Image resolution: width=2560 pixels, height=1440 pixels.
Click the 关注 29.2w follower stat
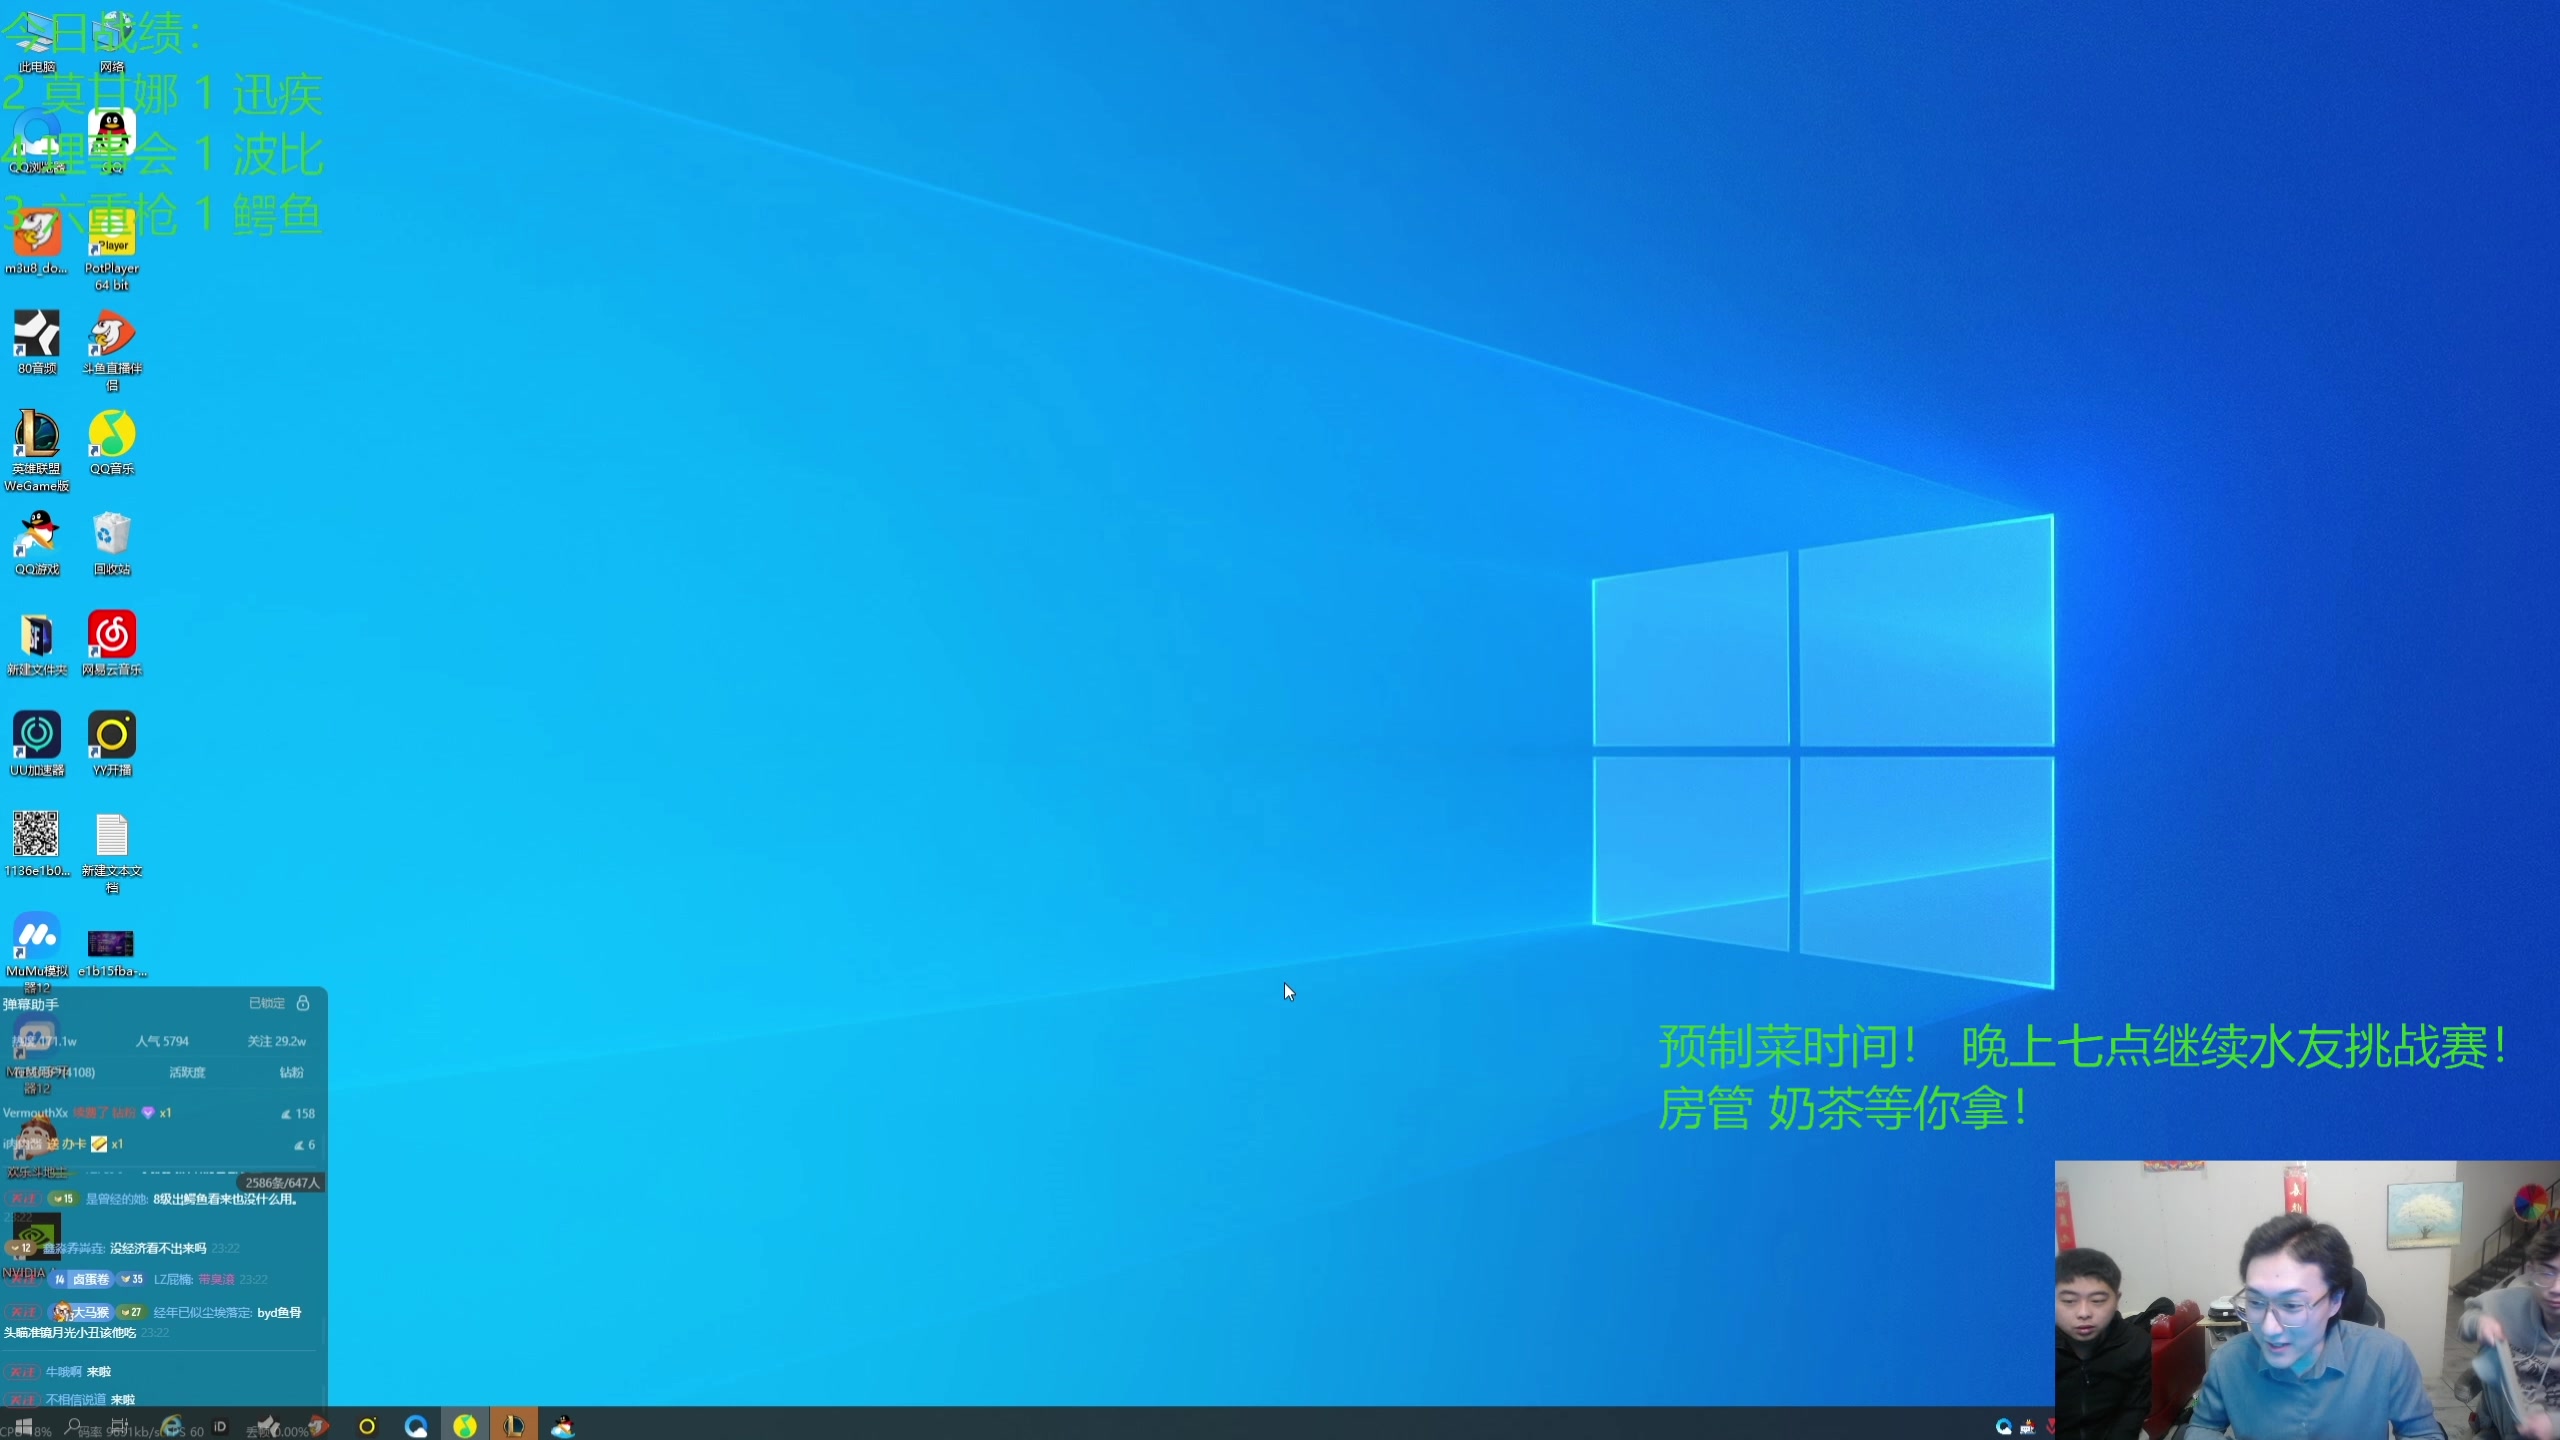277,1041
